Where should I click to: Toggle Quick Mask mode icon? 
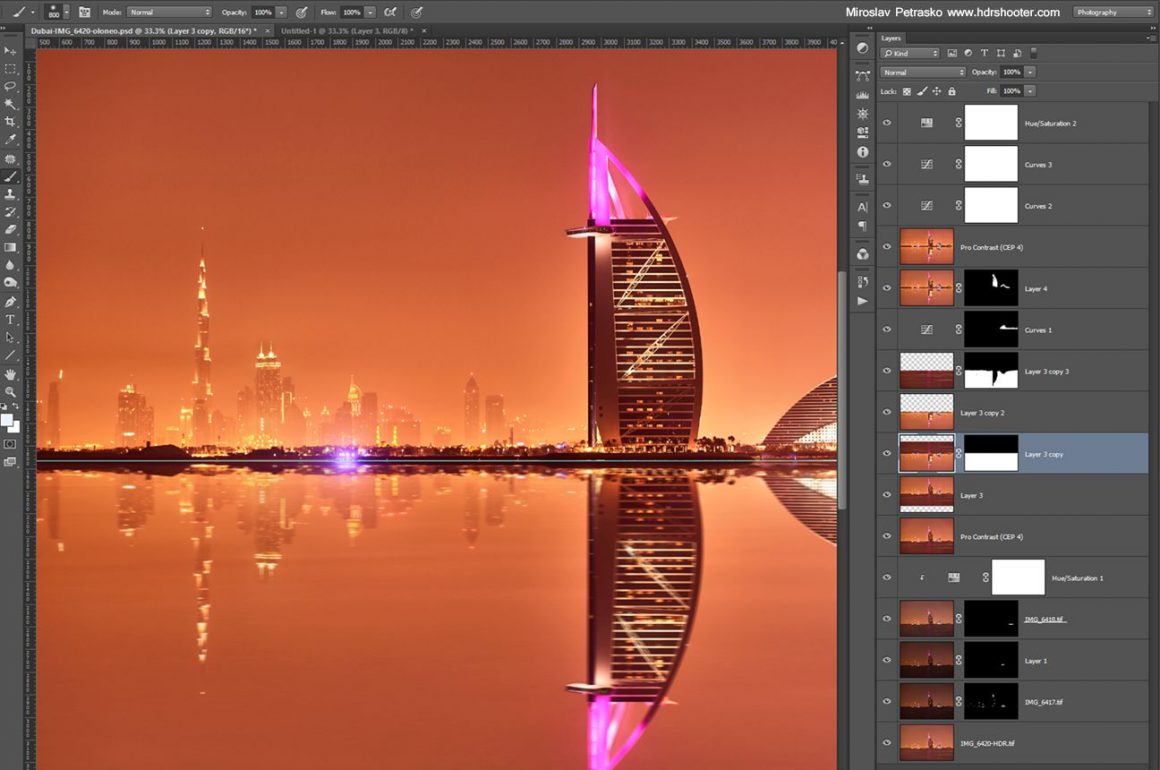point(10,445)
